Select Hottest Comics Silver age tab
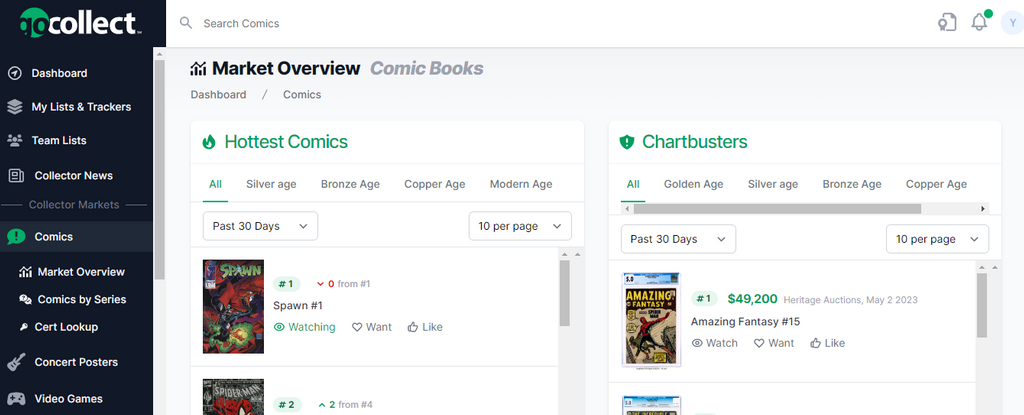 [x=271, y=184]
